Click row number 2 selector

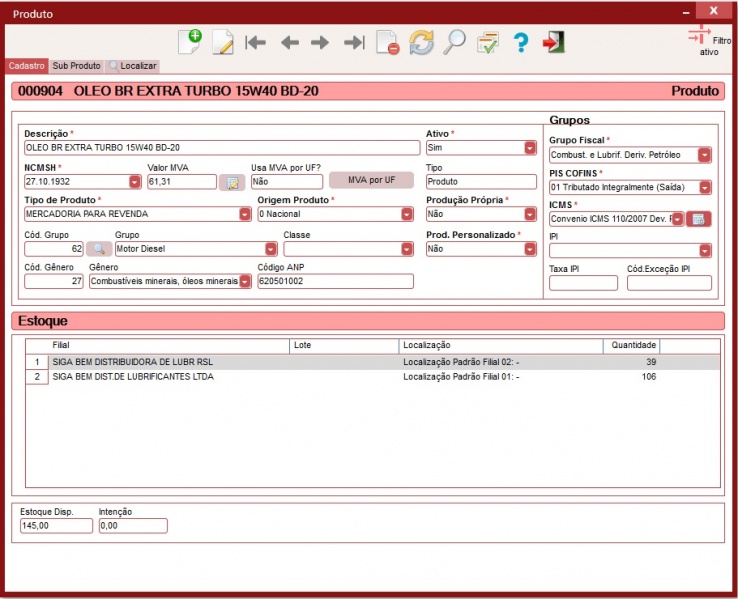pos(37,377)
